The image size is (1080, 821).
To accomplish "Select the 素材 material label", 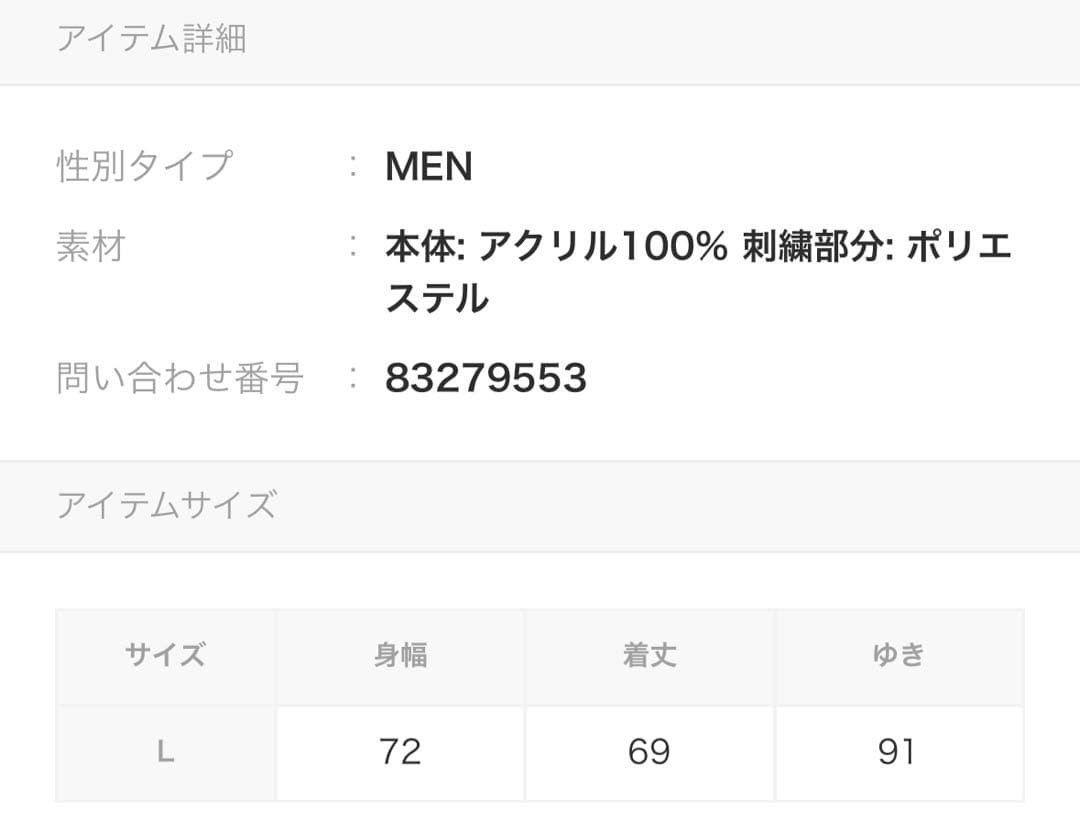I will (90, 246).
